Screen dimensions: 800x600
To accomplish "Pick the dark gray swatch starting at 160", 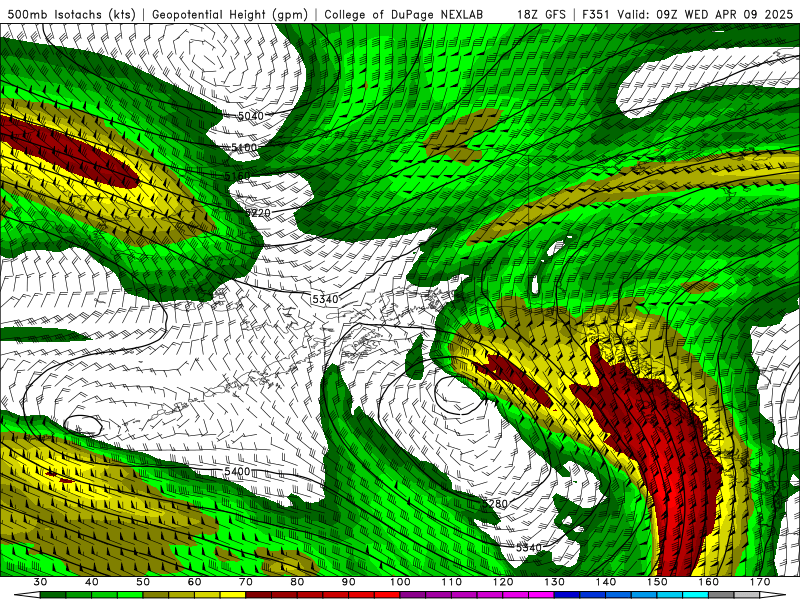I will [721, 595].
